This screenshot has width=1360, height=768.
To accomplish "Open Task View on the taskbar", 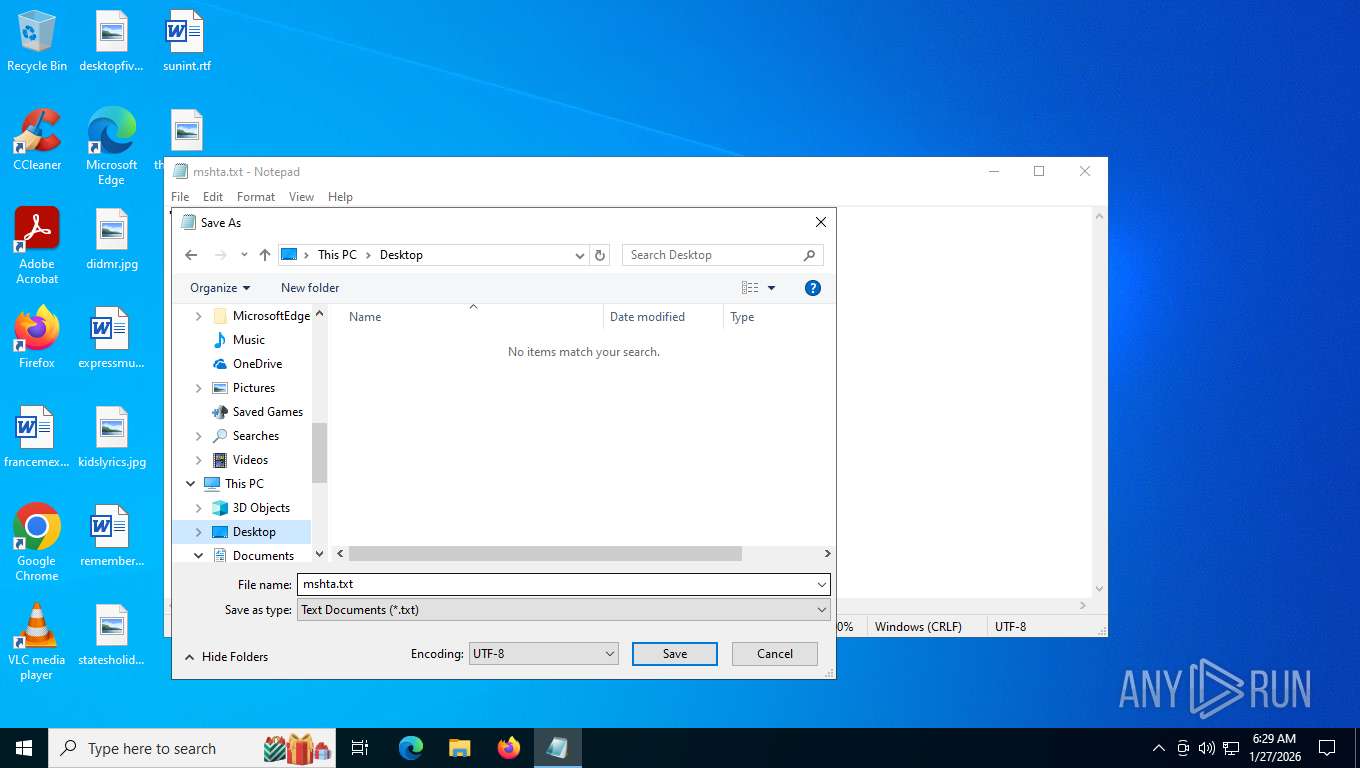I will click(360, 748).
